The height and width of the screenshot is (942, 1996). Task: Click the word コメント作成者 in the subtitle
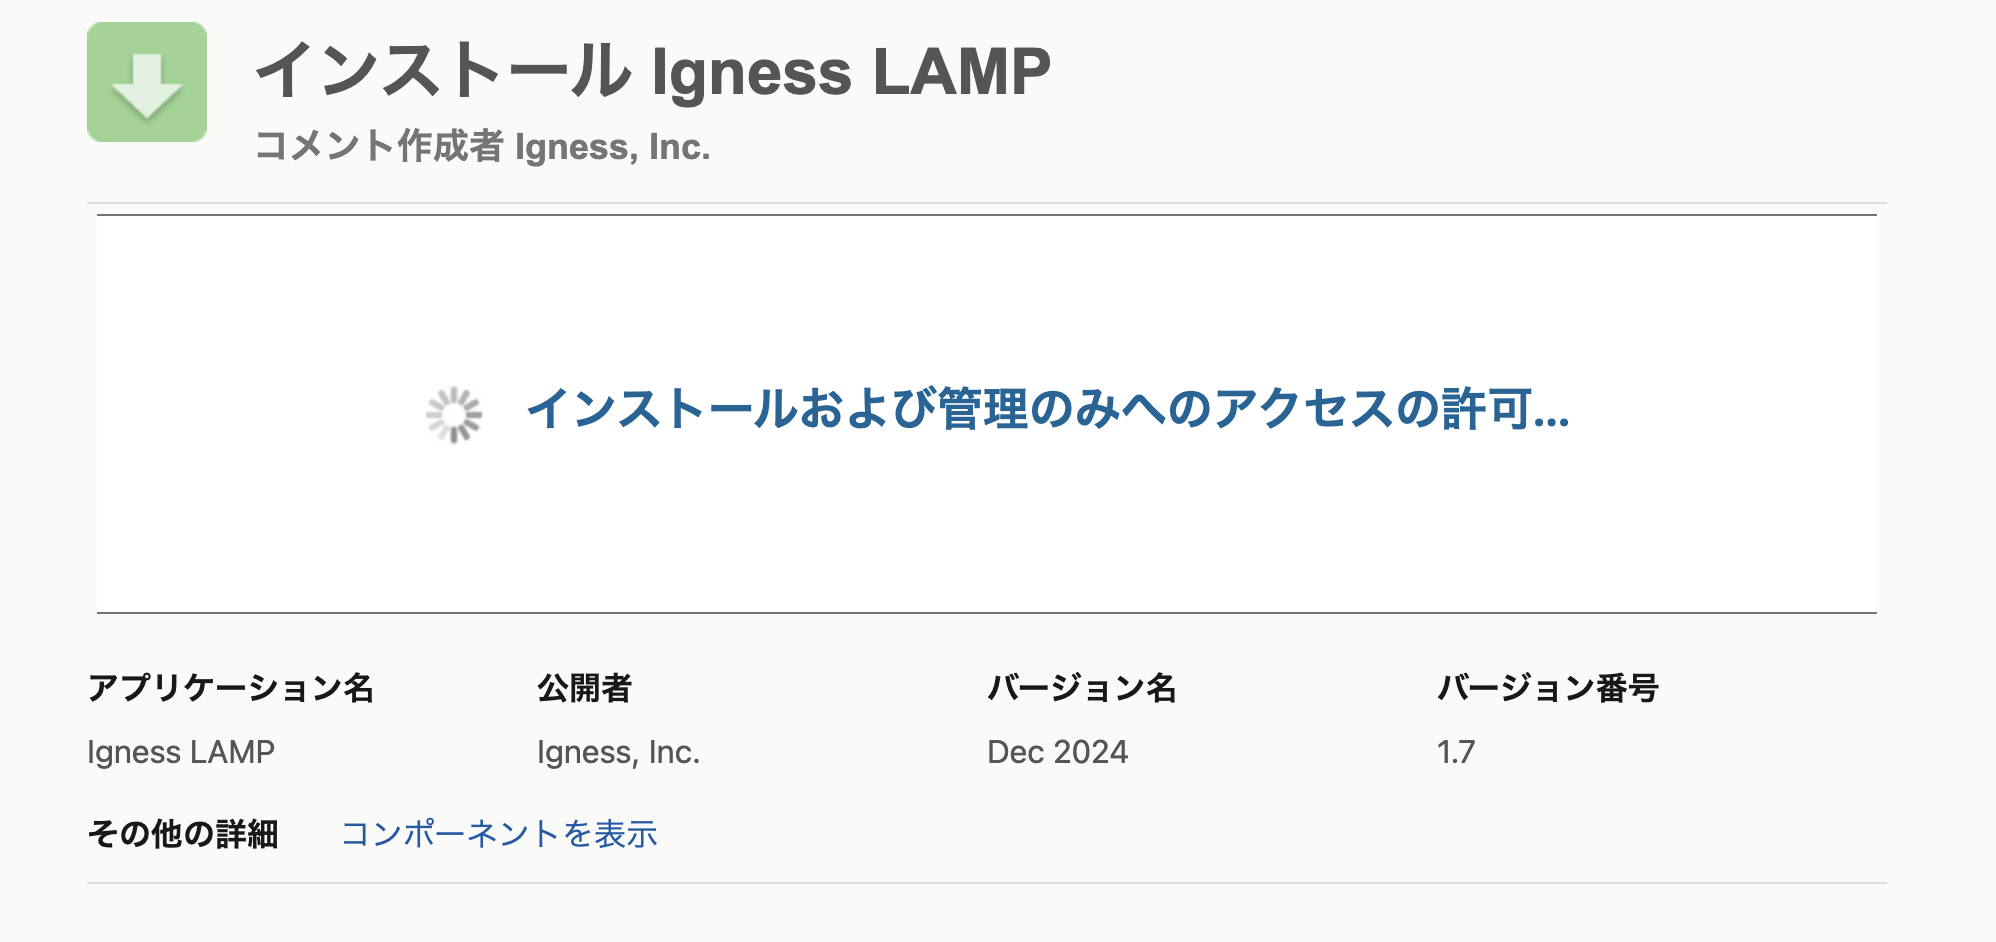tap(379, 147)
